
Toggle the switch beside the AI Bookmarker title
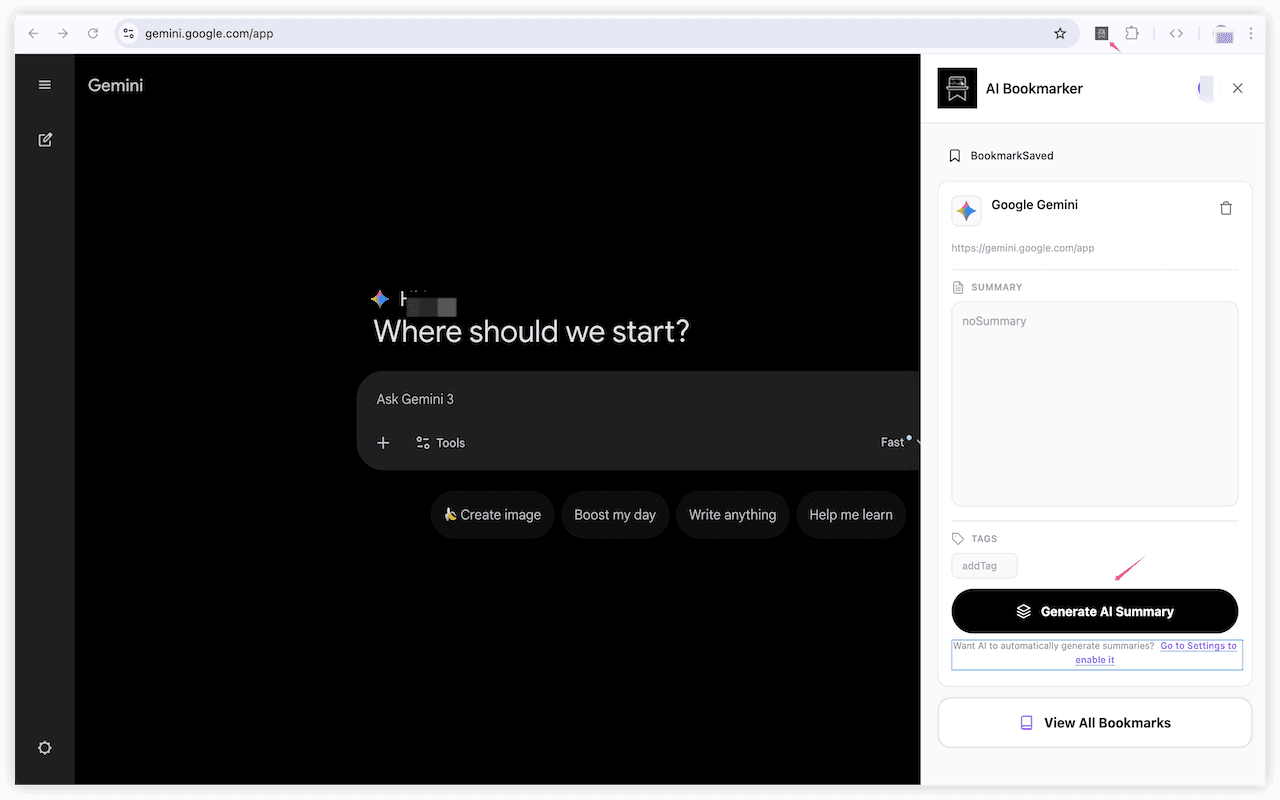(x=1205, y=88)
